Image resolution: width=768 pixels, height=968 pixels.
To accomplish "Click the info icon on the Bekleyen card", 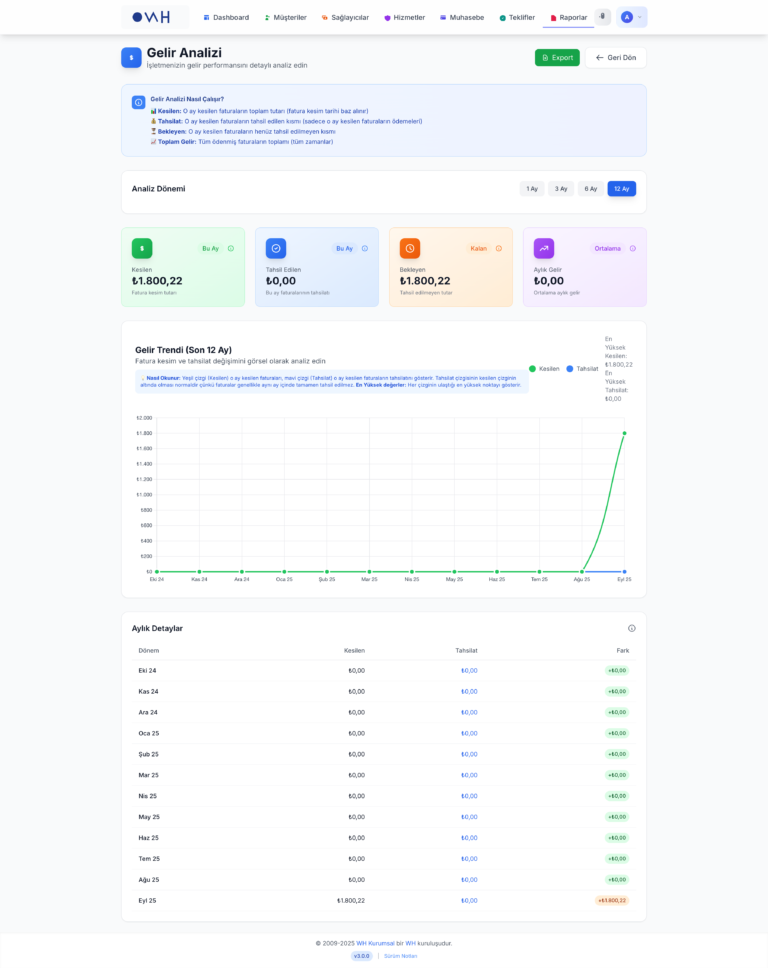I will pyautogui.click(x=499, y=248).
